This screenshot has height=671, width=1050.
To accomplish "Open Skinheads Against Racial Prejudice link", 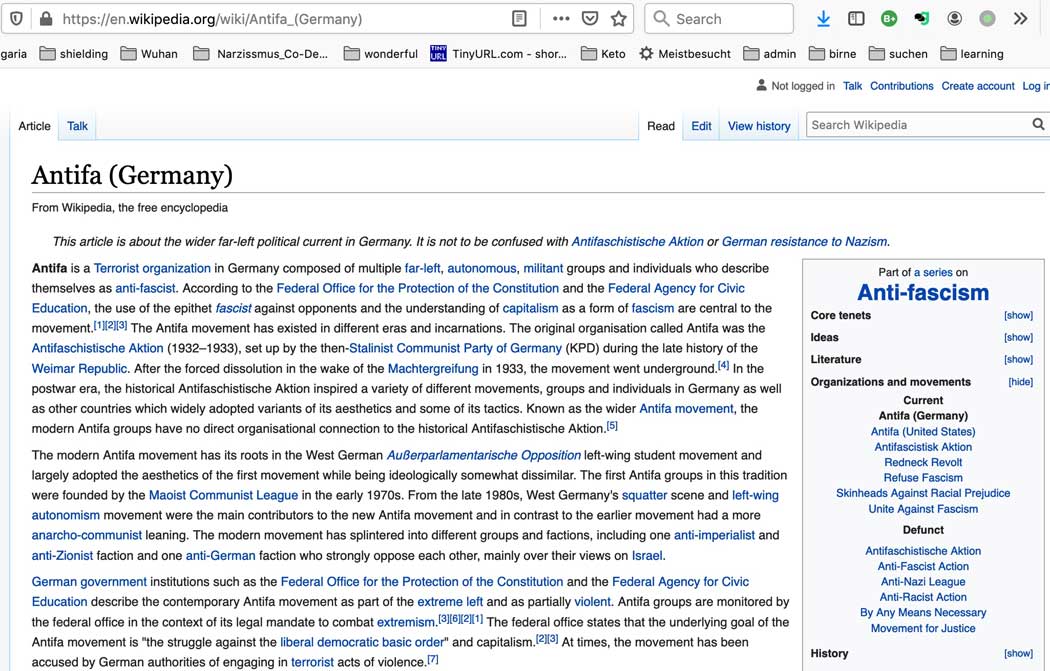I will (x=923, y=494).
